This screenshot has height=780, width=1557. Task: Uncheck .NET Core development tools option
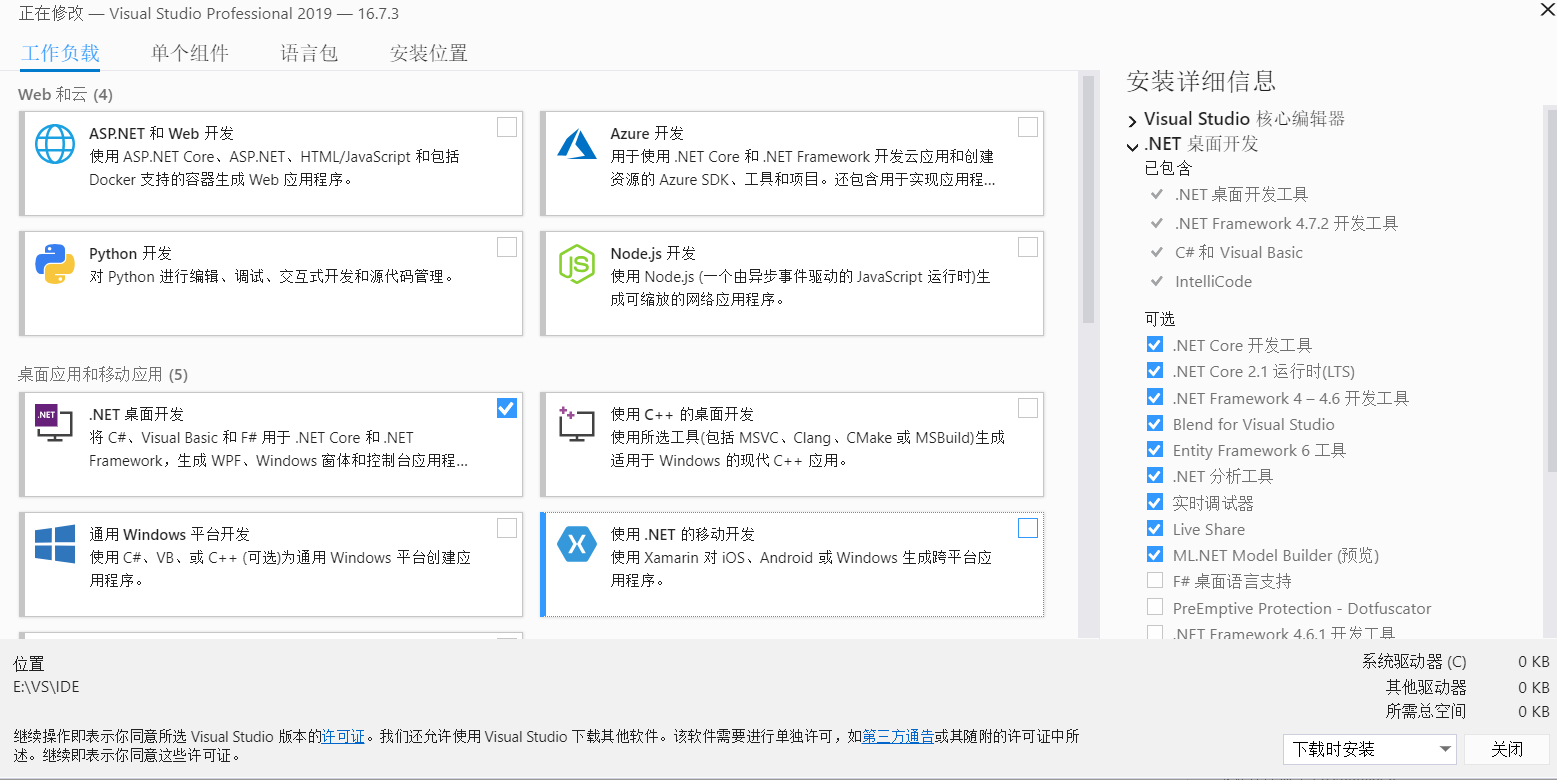[x=1155, y=345]
